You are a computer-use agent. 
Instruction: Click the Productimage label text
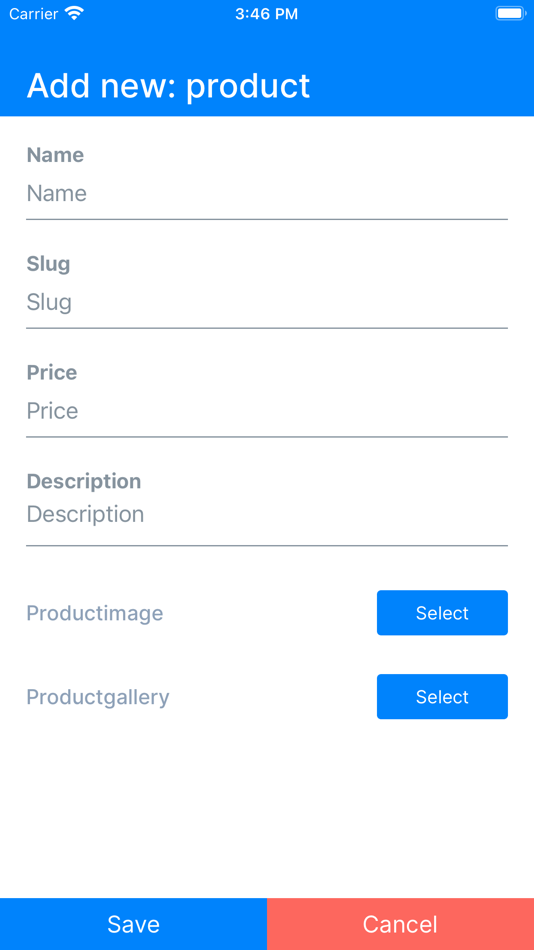[x=95, y=613]
